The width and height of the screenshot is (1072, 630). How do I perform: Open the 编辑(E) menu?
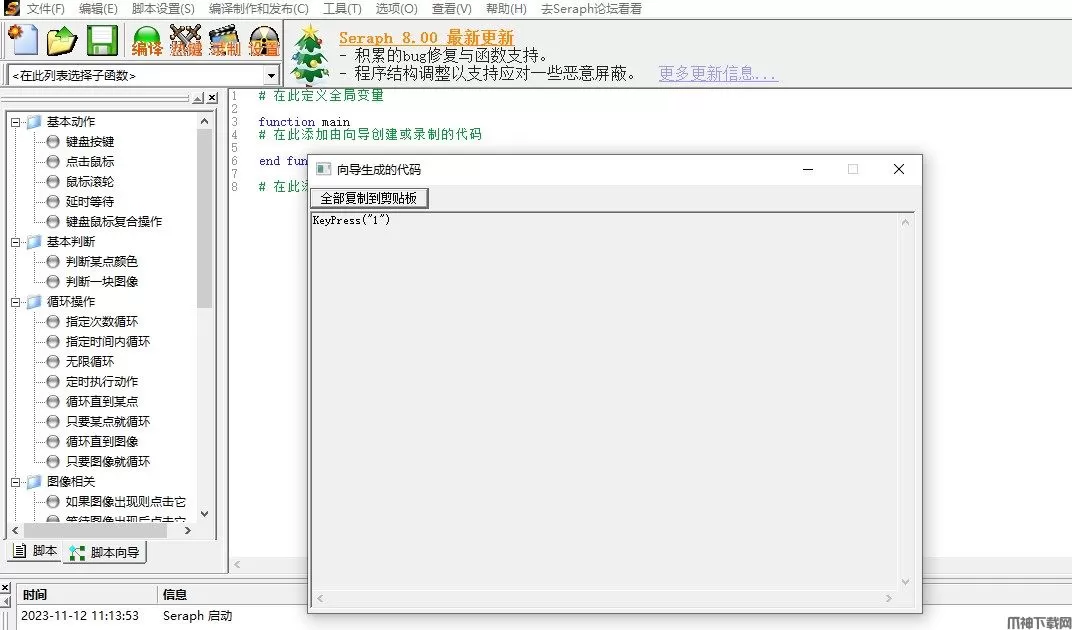(98, 9)
